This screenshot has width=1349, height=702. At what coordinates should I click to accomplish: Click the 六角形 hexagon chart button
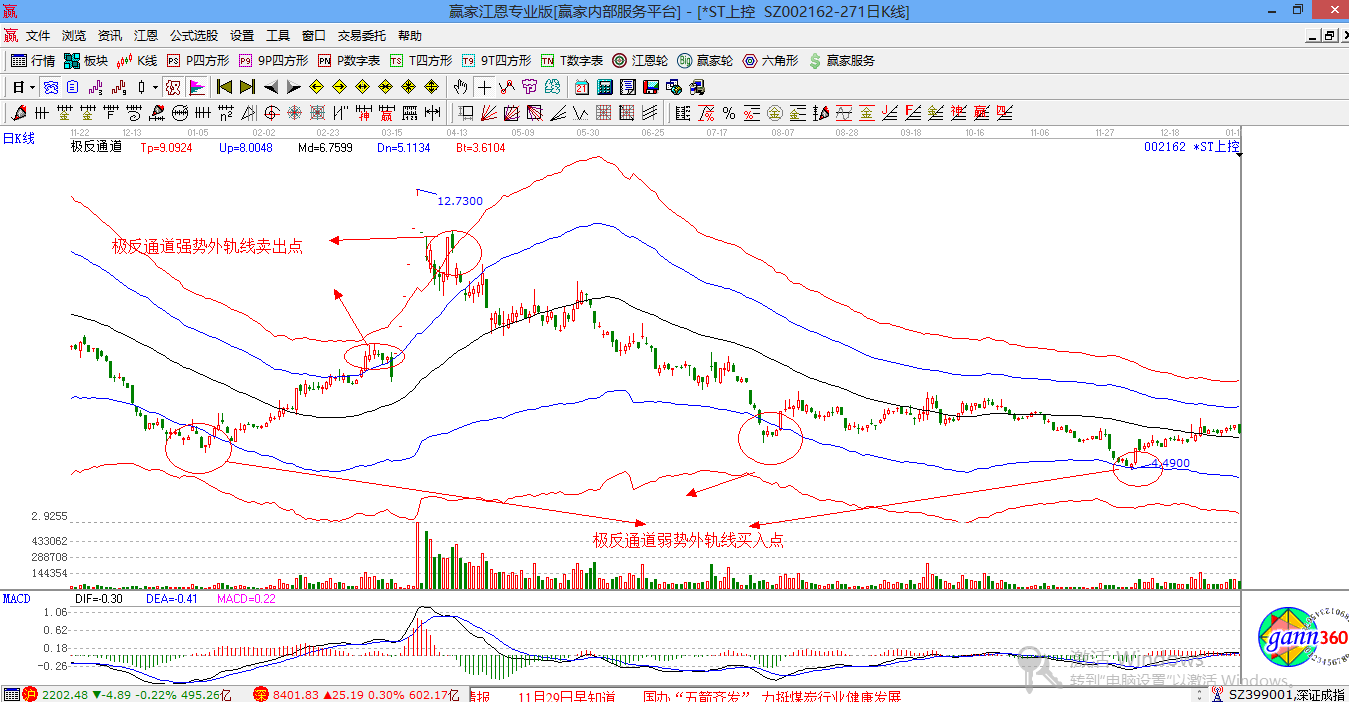tap(770, 61)
